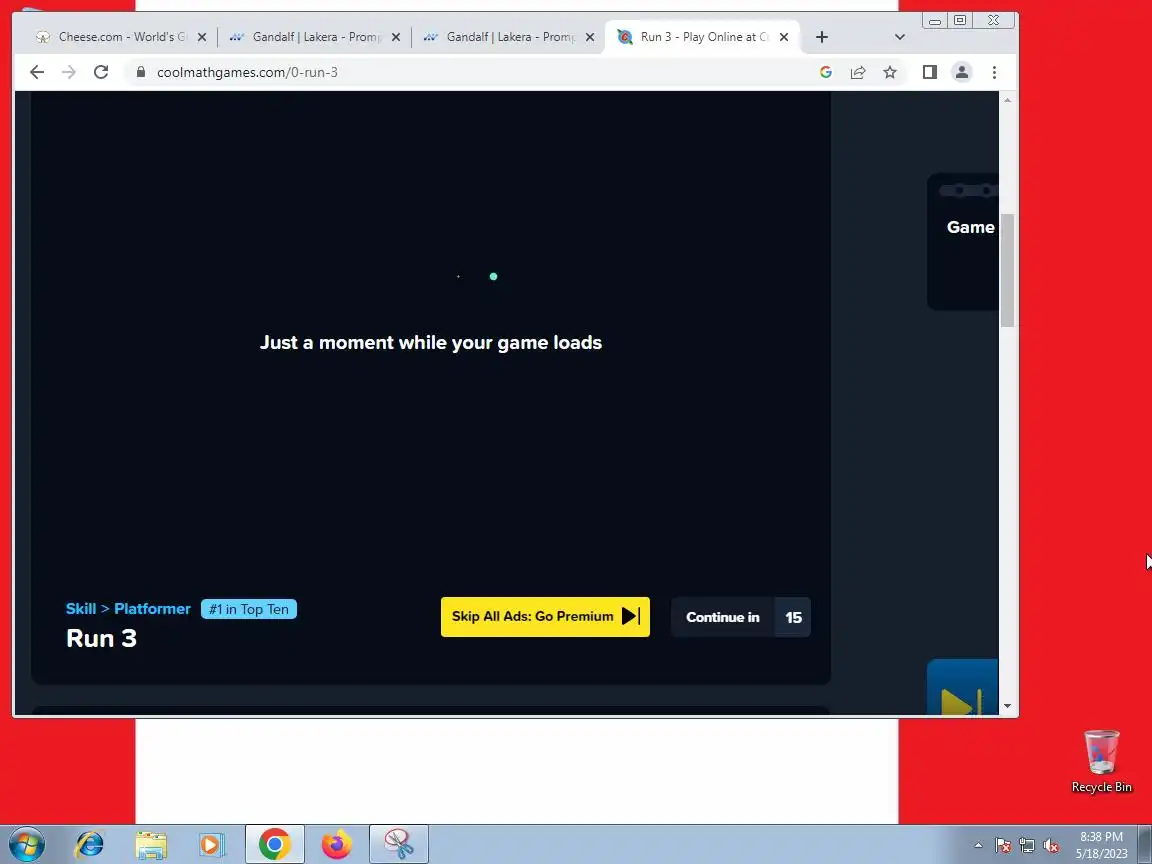Close the Cheese.com tab
1152x864 pixels.
[202, 37]
